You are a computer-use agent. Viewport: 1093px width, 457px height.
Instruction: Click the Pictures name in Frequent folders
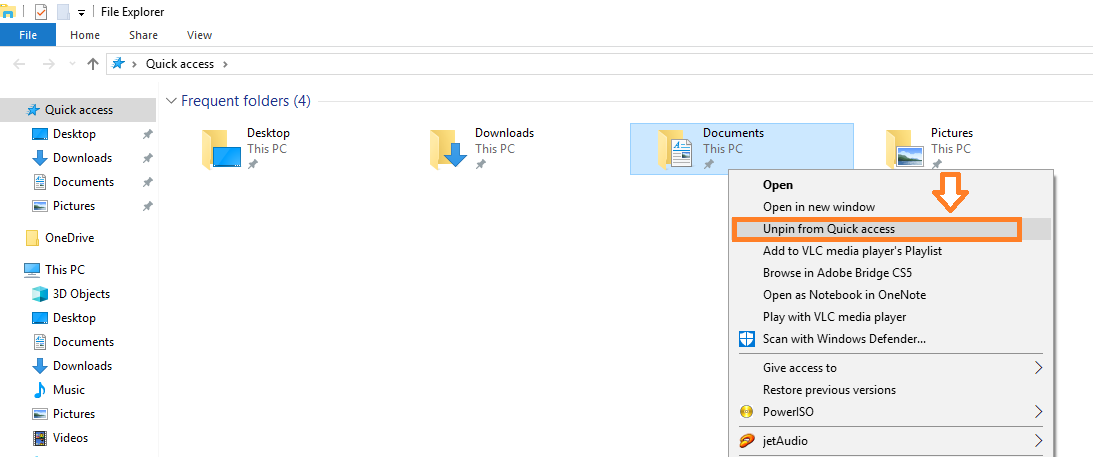[x=952, y=133]
